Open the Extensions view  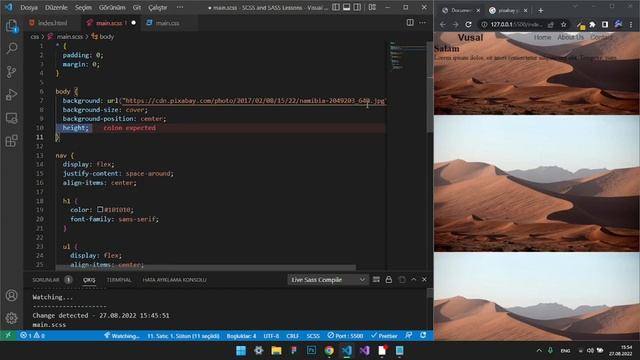11,141
